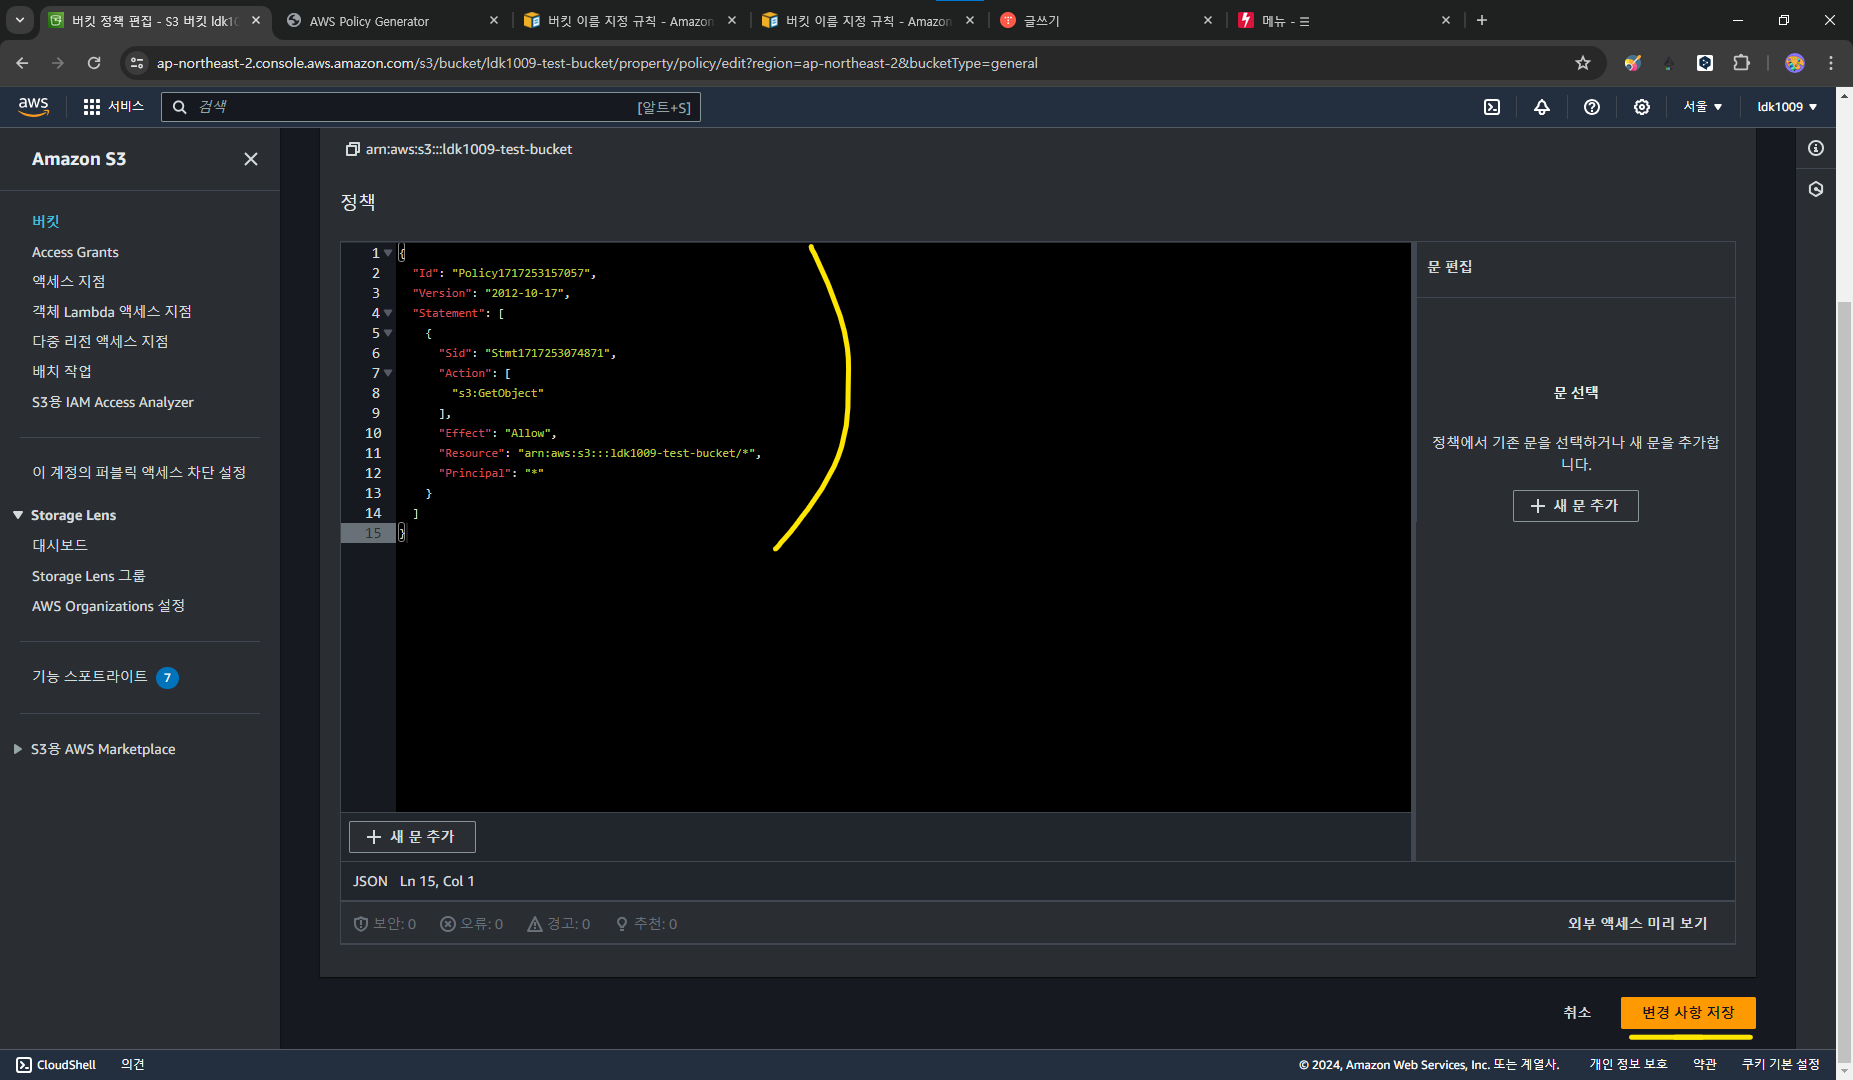Viewport: 1853px width, 1080px height.
Task: Launch CloudShell from the top navigation bar
Action: (1492, 107)
